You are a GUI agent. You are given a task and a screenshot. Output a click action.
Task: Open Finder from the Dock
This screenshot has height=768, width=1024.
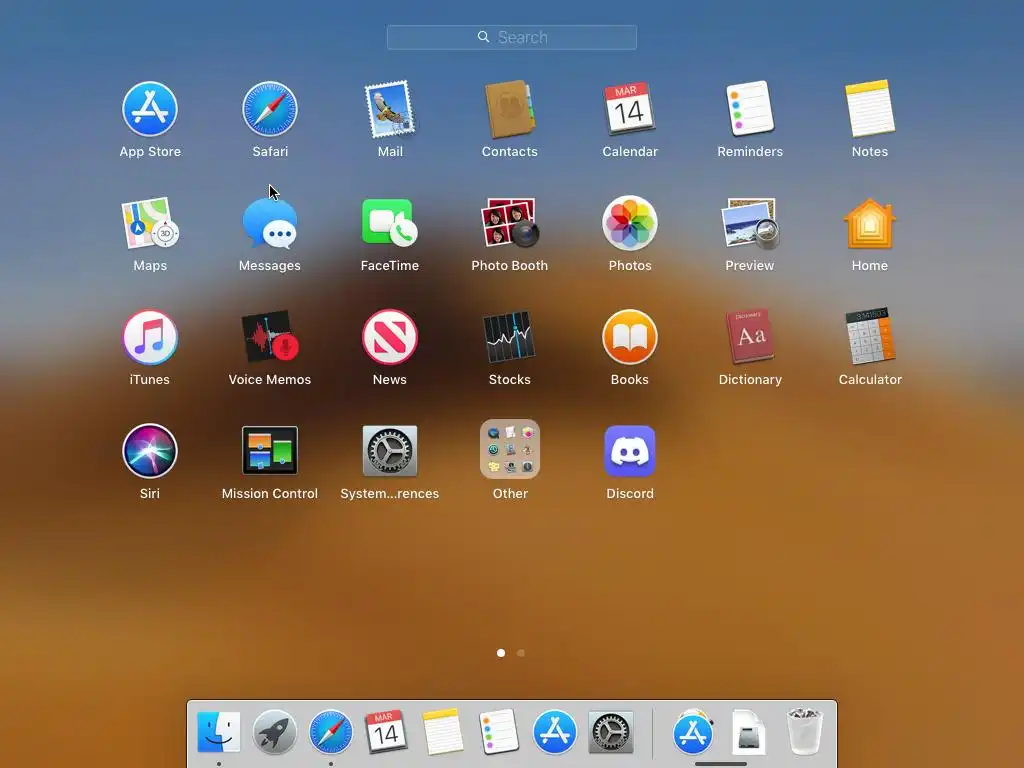218,732
